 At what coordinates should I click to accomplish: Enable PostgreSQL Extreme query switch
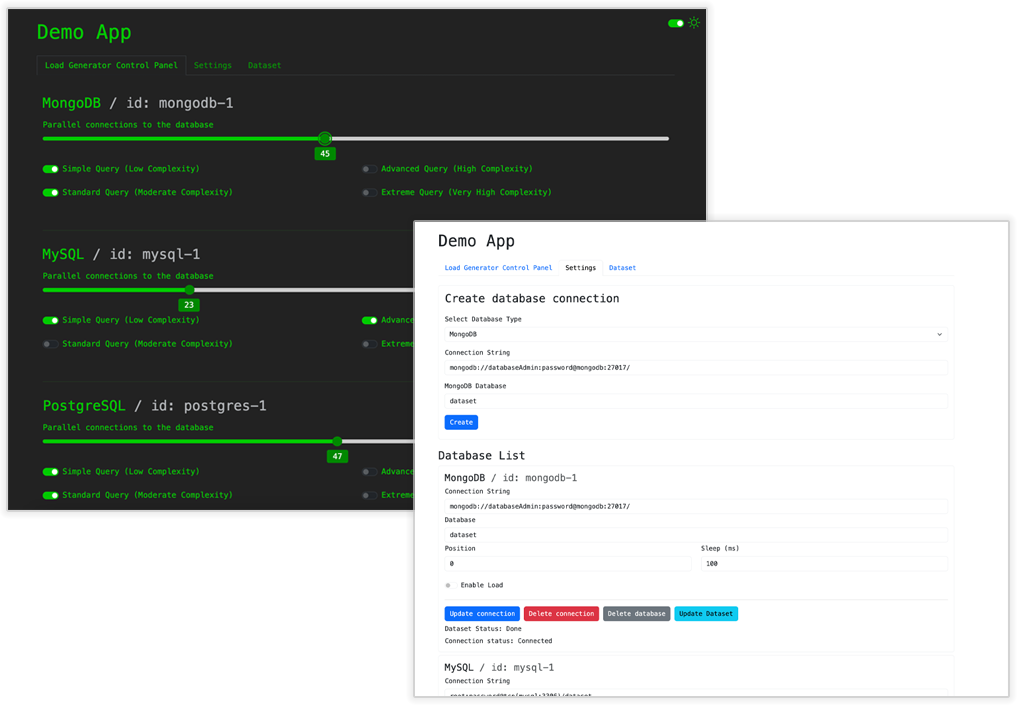pyautogui.click(x=370, y=496)
